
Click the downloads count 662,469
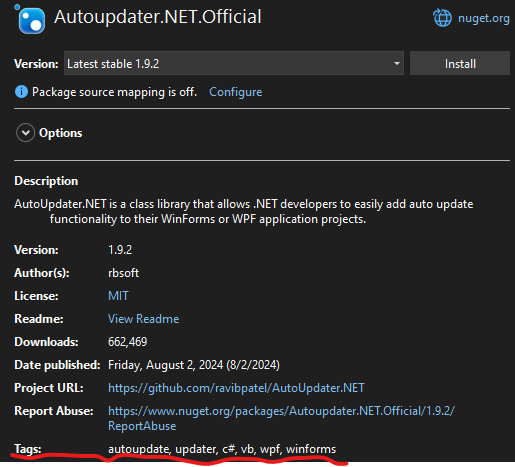[127, 342]
